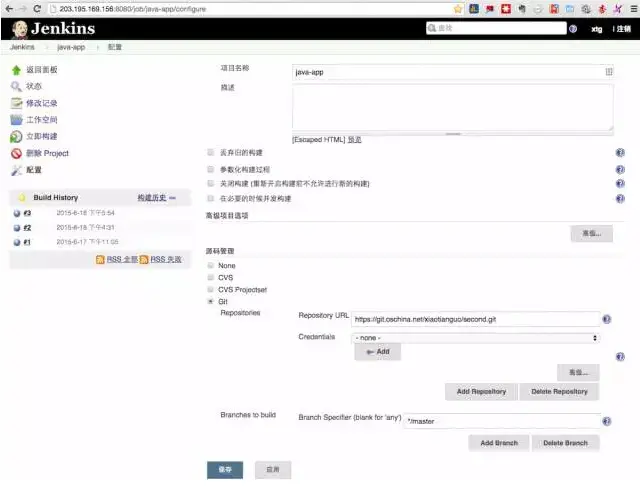Viewport: 640px width, 486px height.
Task: Click the configure tools icon in the sidebar
Action: point(16,170)
